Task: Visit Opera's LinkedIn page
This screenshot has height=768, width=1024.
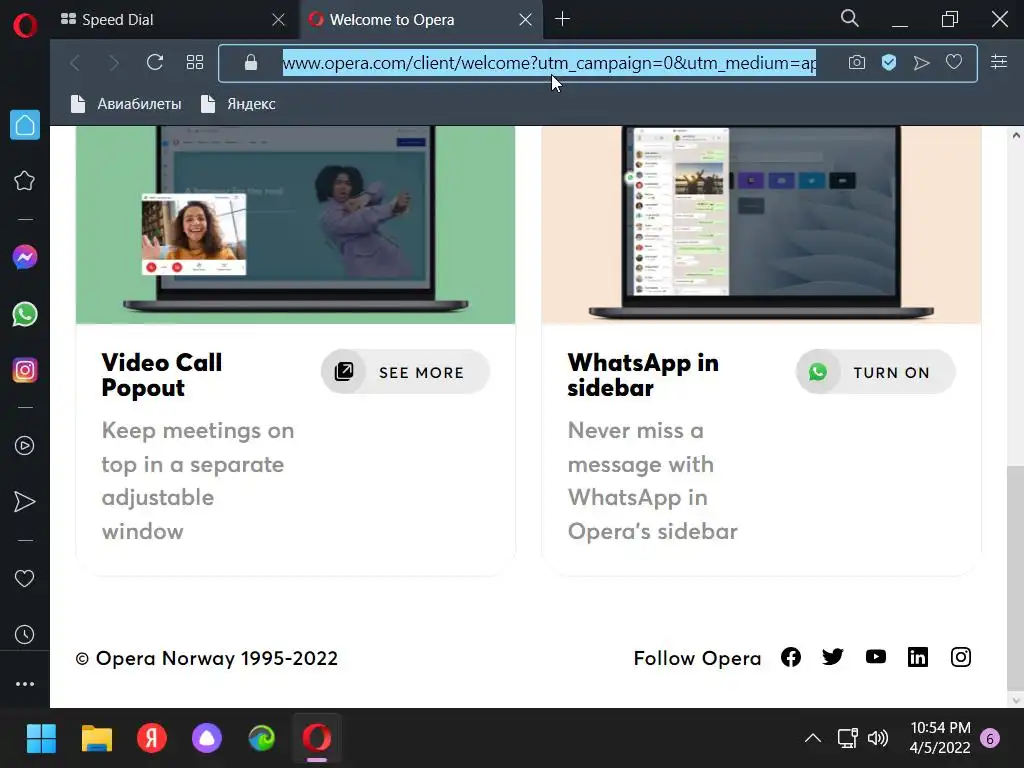Action: pos(918,657)
